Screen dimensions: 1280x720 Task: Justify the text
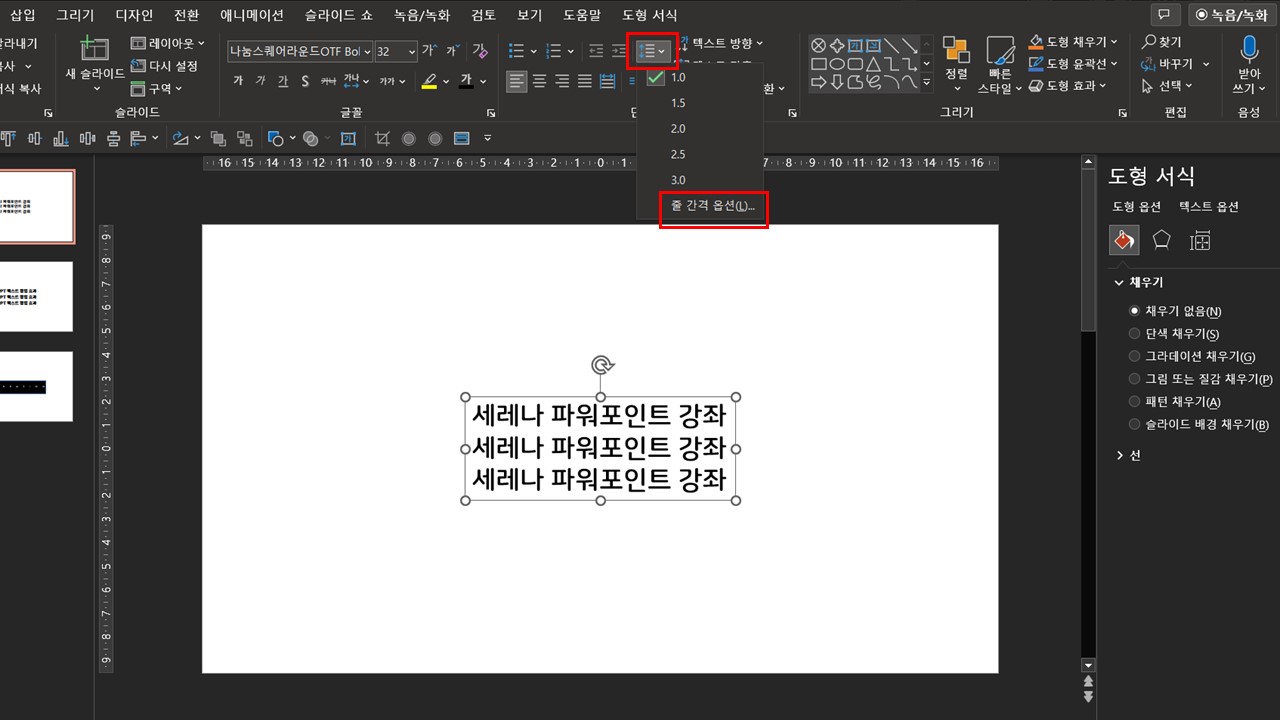click(x=584, y=81)
